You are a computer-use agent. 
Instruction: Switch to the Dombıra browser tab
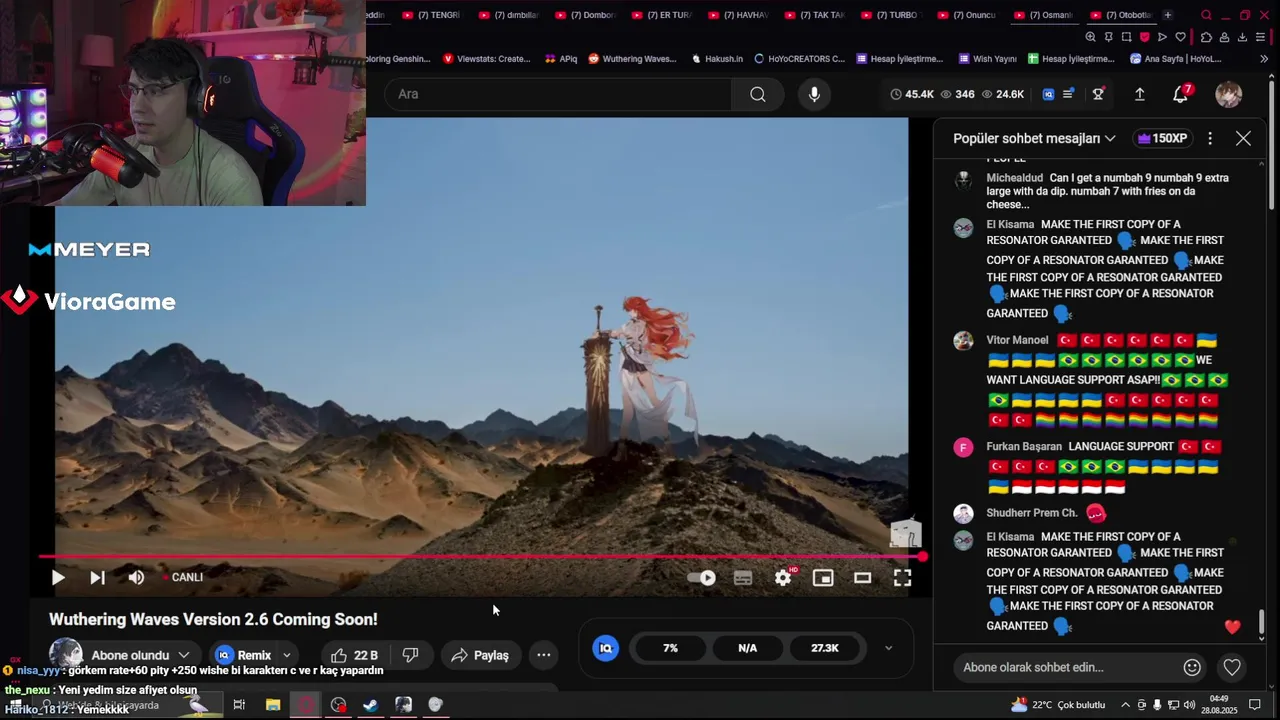589,15
